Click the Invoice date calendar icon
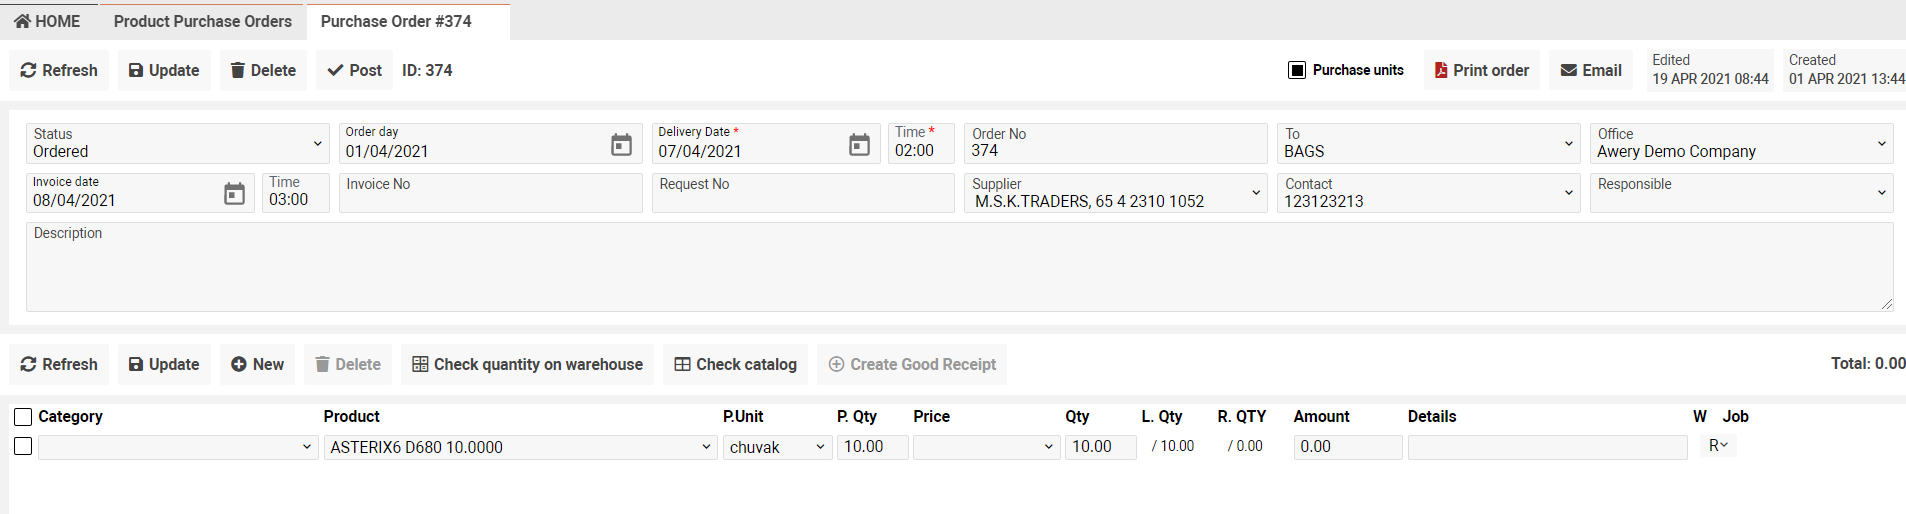 click(x=234, y=194)
